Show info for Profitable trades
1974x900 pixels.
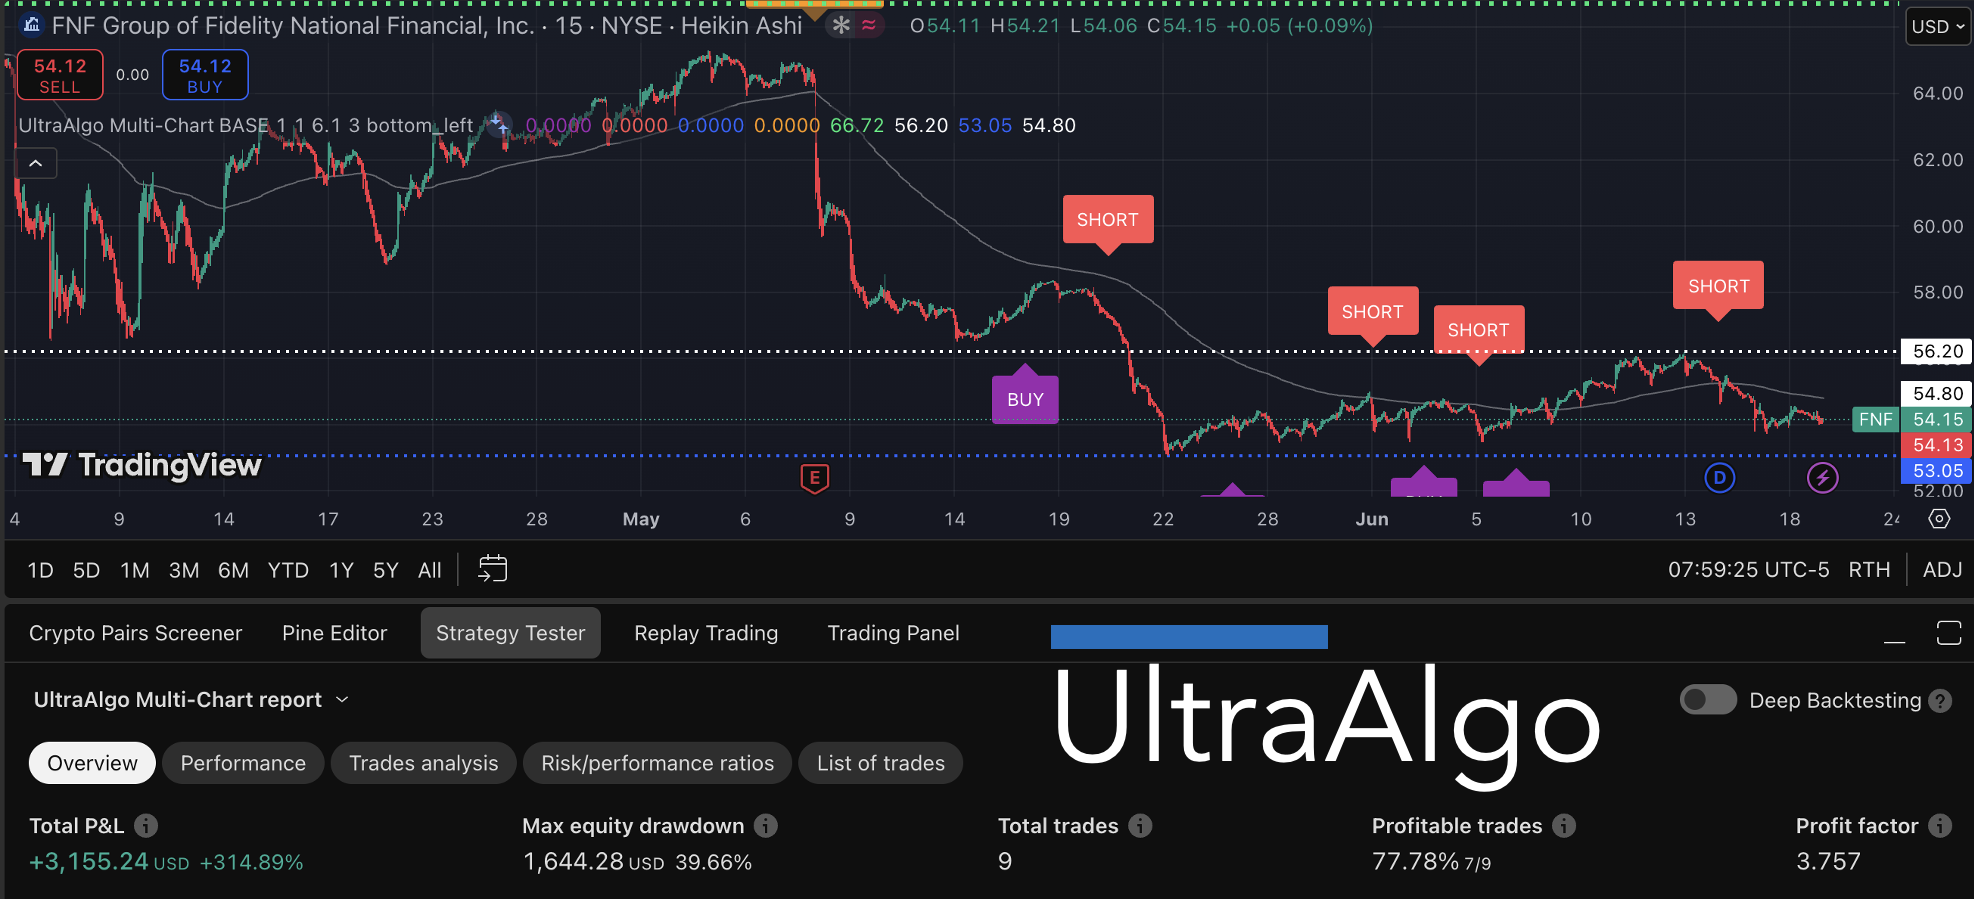(1564, 826)
